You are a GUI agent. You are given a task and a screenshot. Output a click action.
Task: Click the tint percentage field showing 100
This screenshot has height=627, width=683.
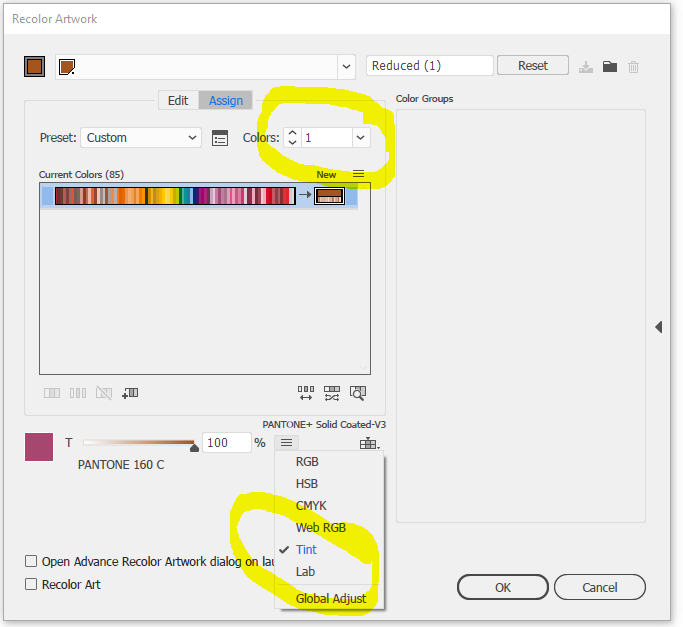click(227, 443)
